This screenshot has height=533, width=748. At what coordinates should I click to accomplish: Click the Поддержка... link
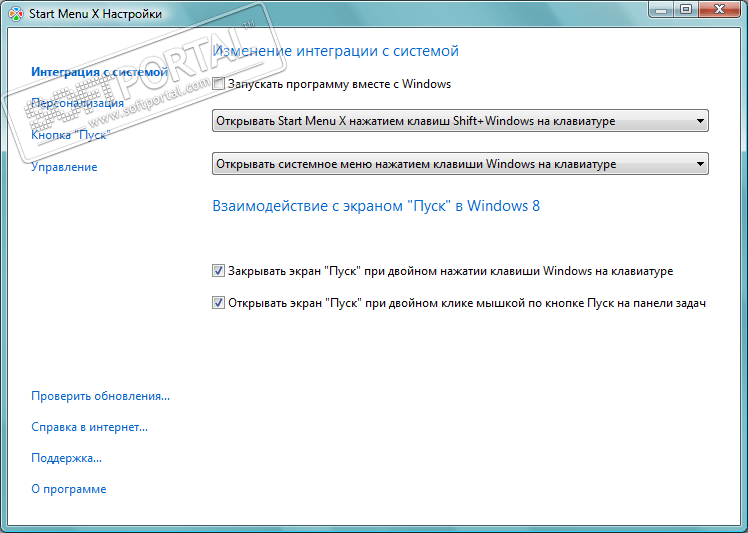(x=66, y=459)
